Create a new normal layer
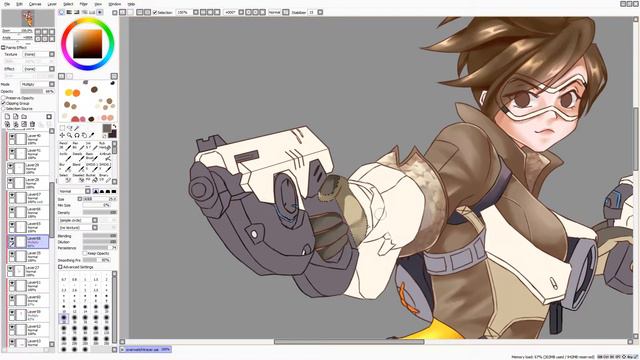 (x=7, y=117)
